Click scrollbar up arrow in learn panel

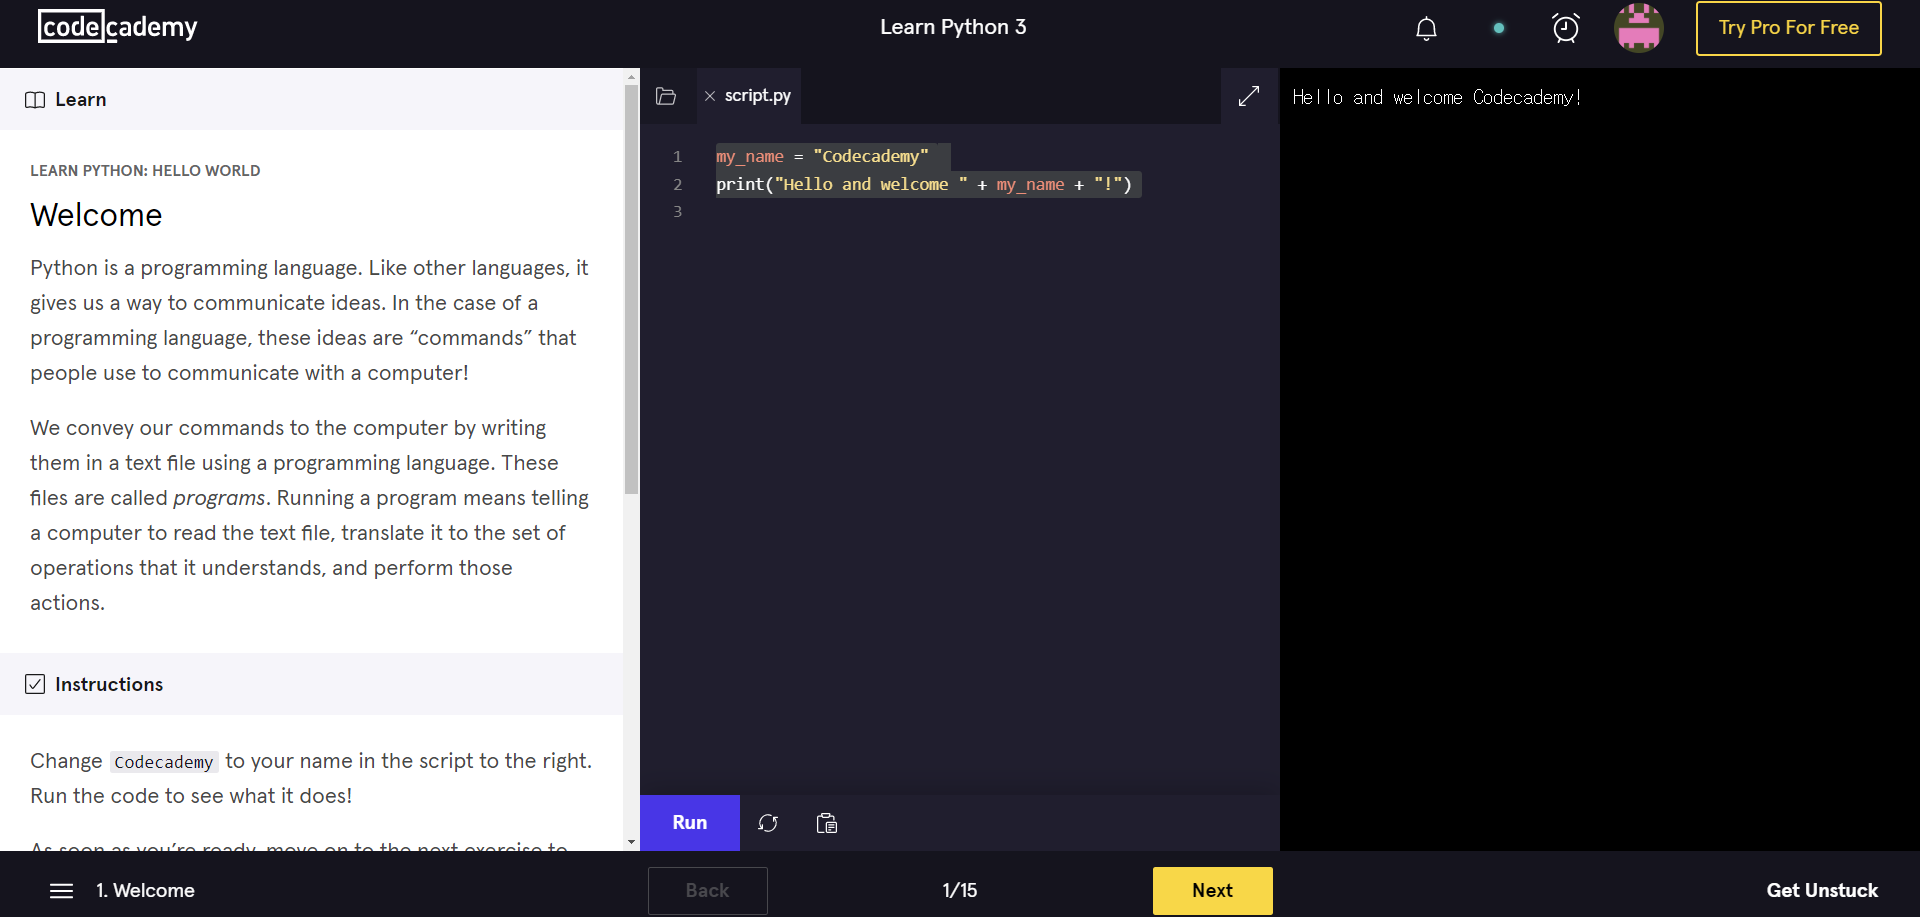coord(631,76)
